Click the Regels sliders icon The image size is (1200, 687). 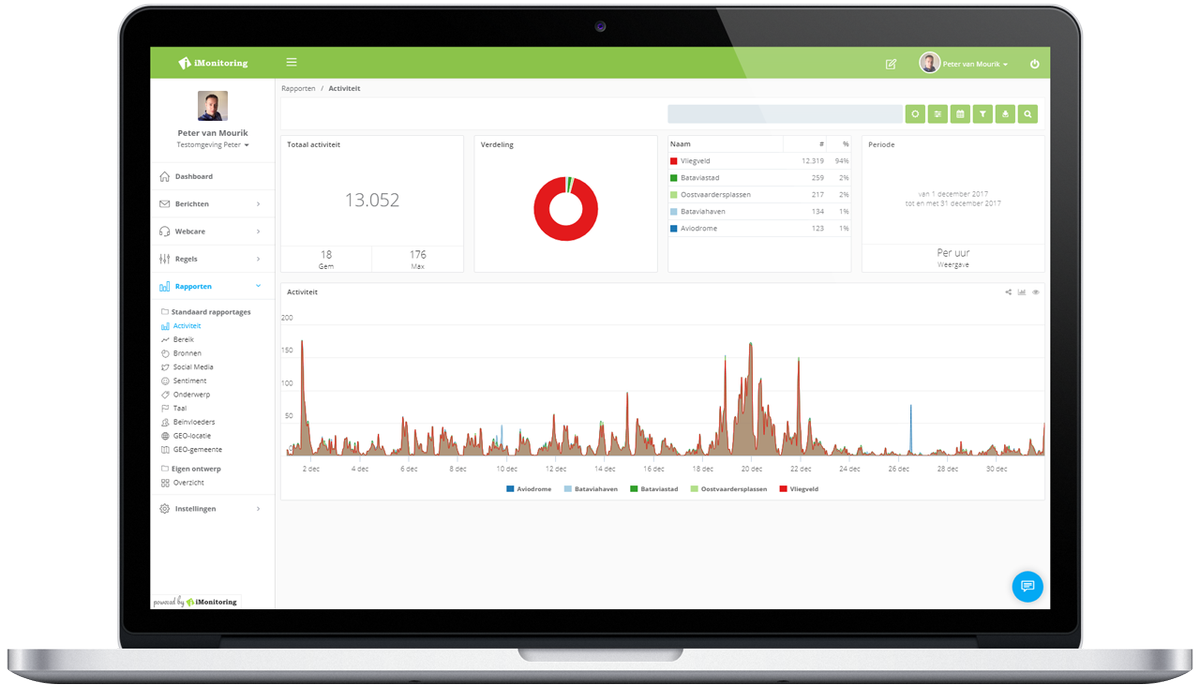click(165, 259)
